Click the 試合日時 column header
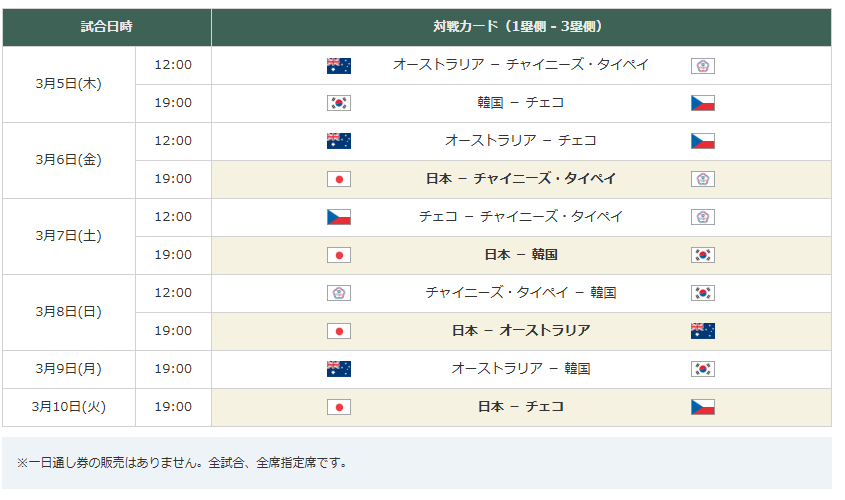Viewport: 845px width, 500px height. pos(107,27)
